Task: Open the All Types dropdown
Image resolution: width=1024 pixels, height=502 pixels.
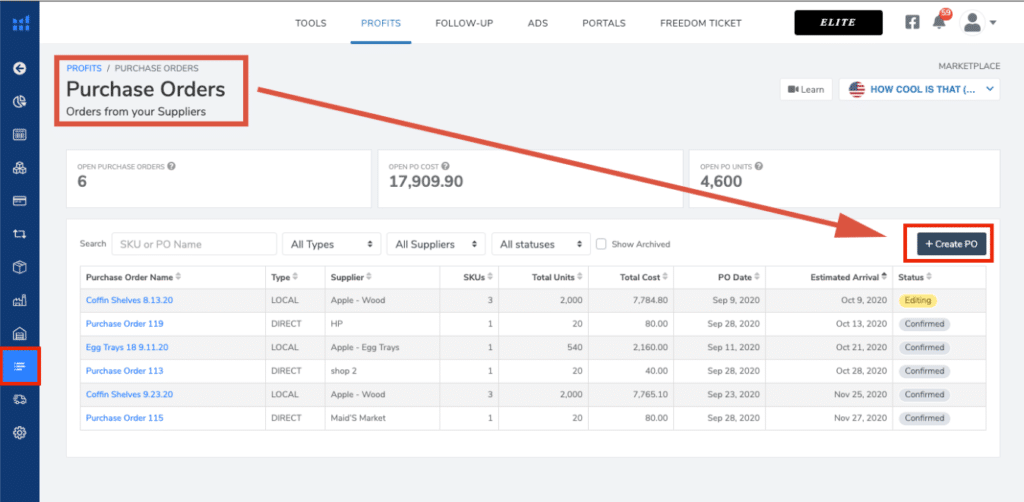Action: 332,244
